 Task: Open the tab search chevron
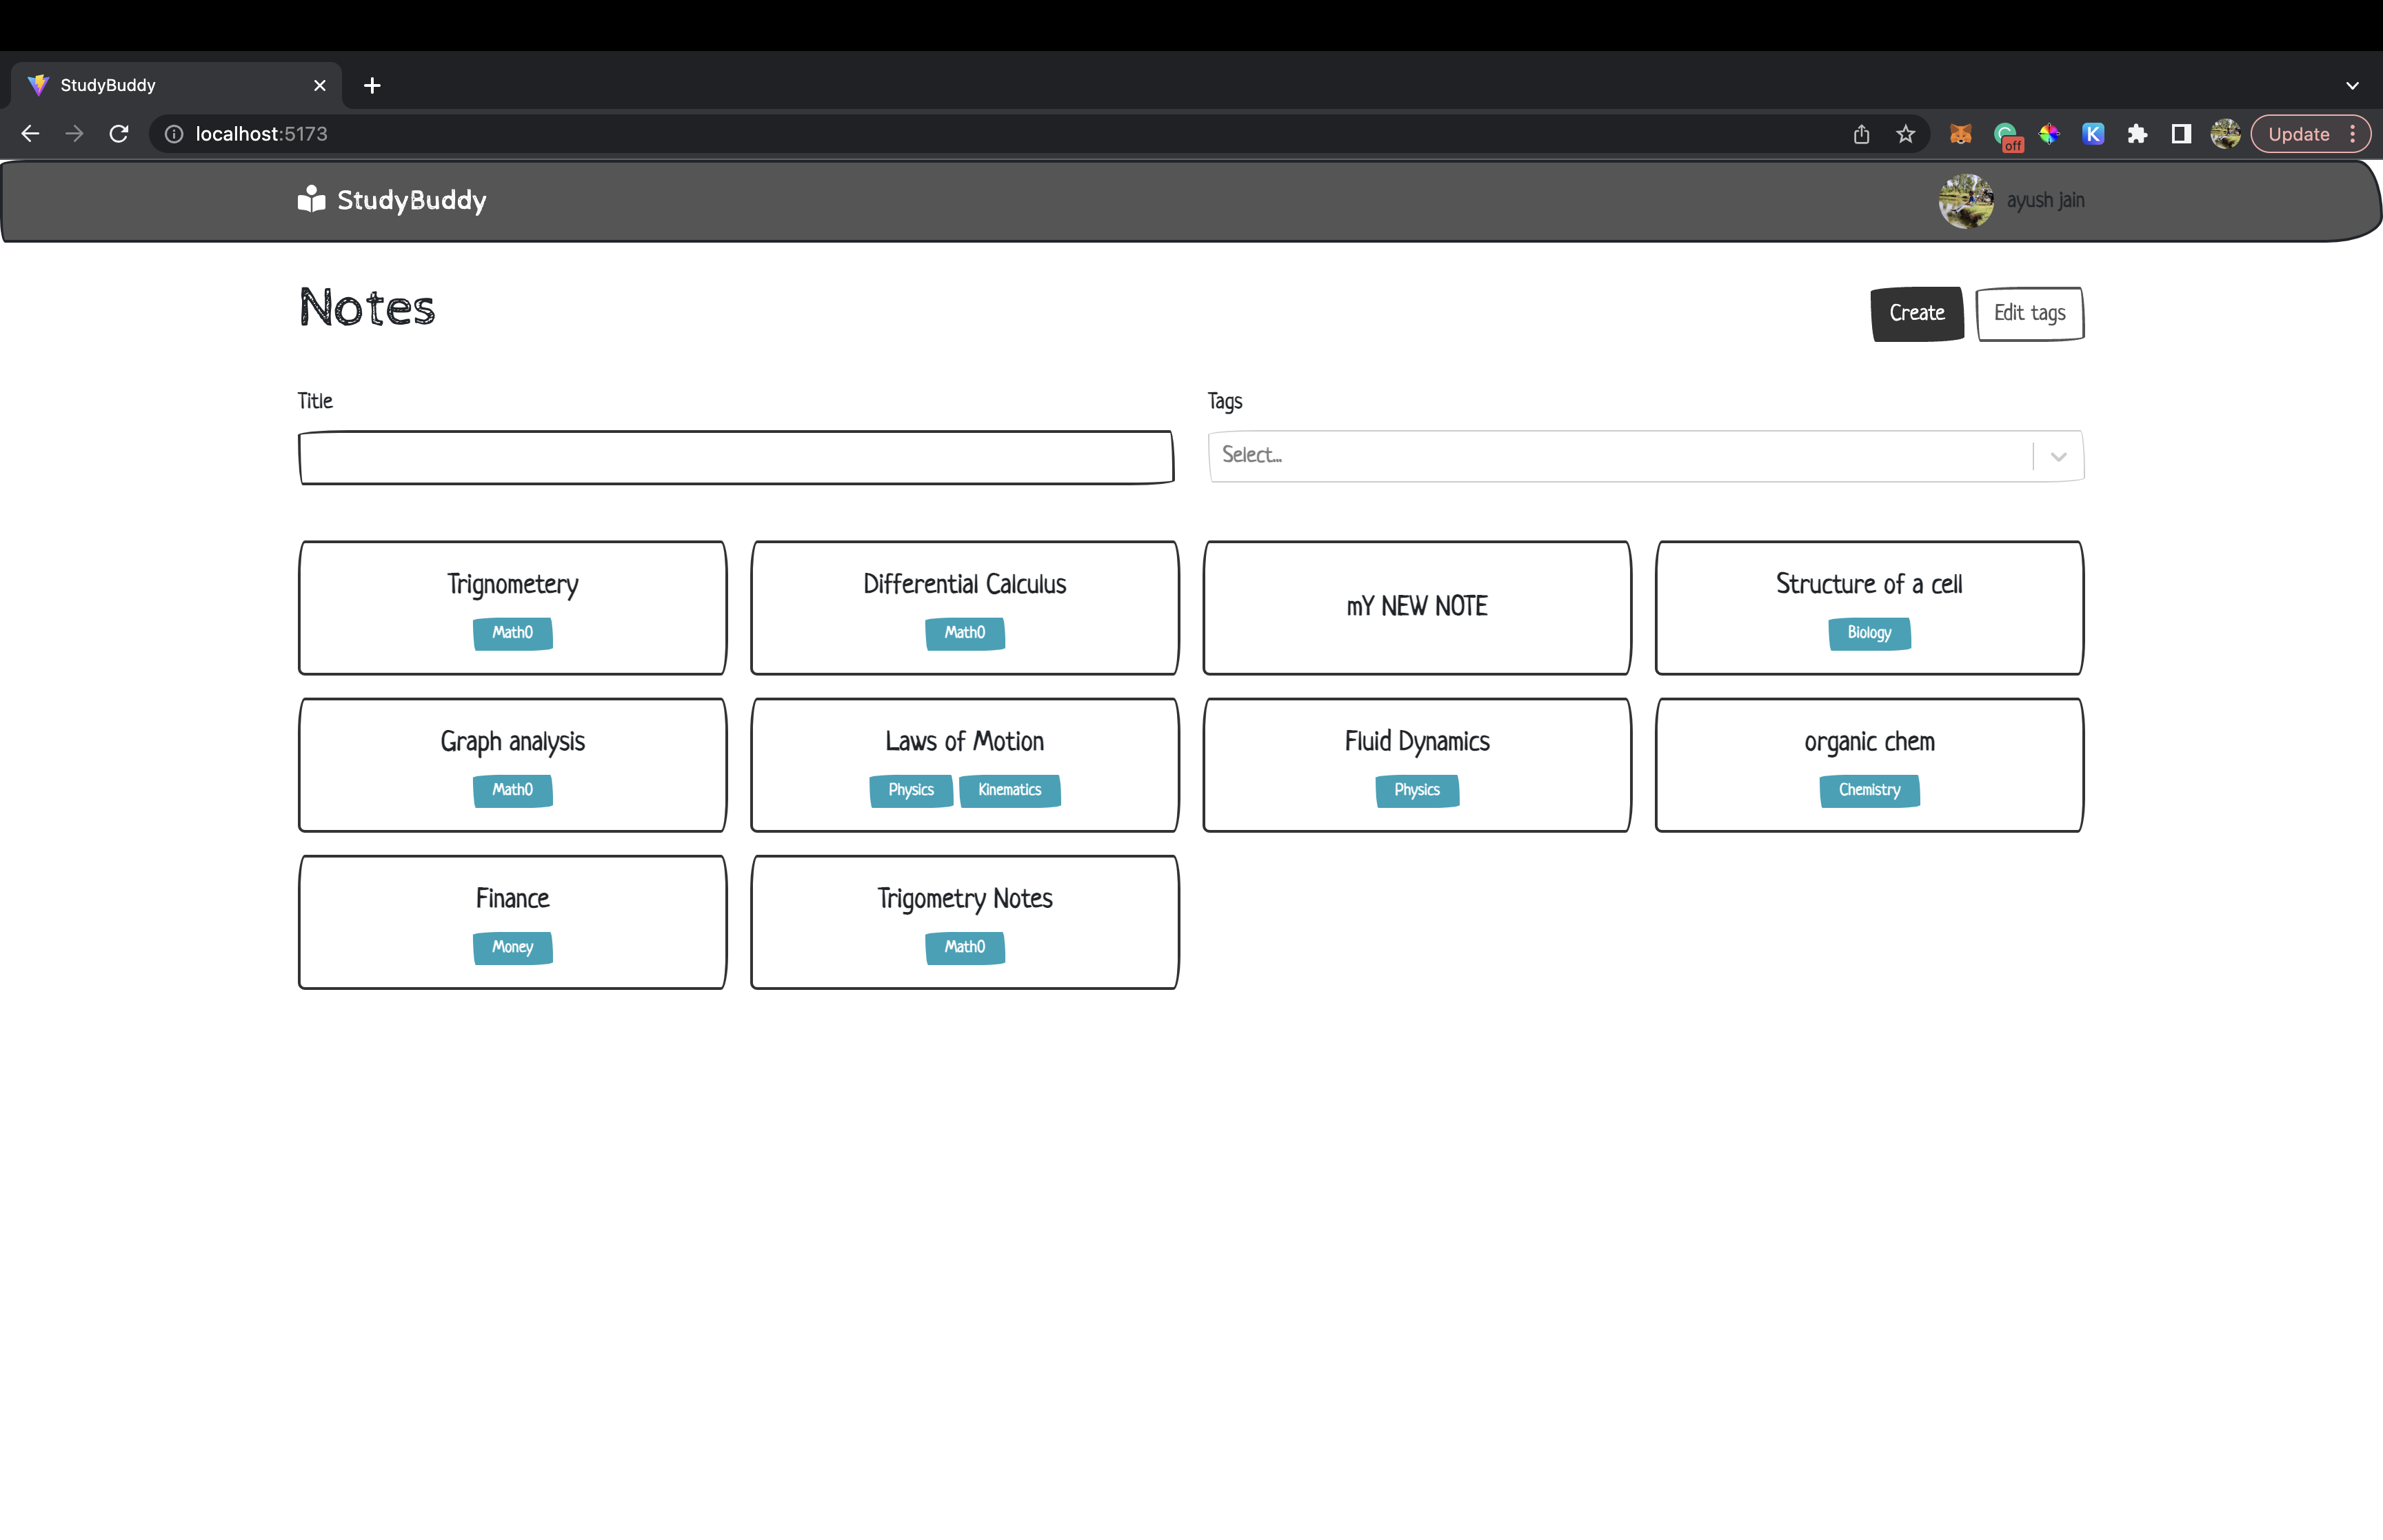pyautogui.click(x=2352, y=86)
